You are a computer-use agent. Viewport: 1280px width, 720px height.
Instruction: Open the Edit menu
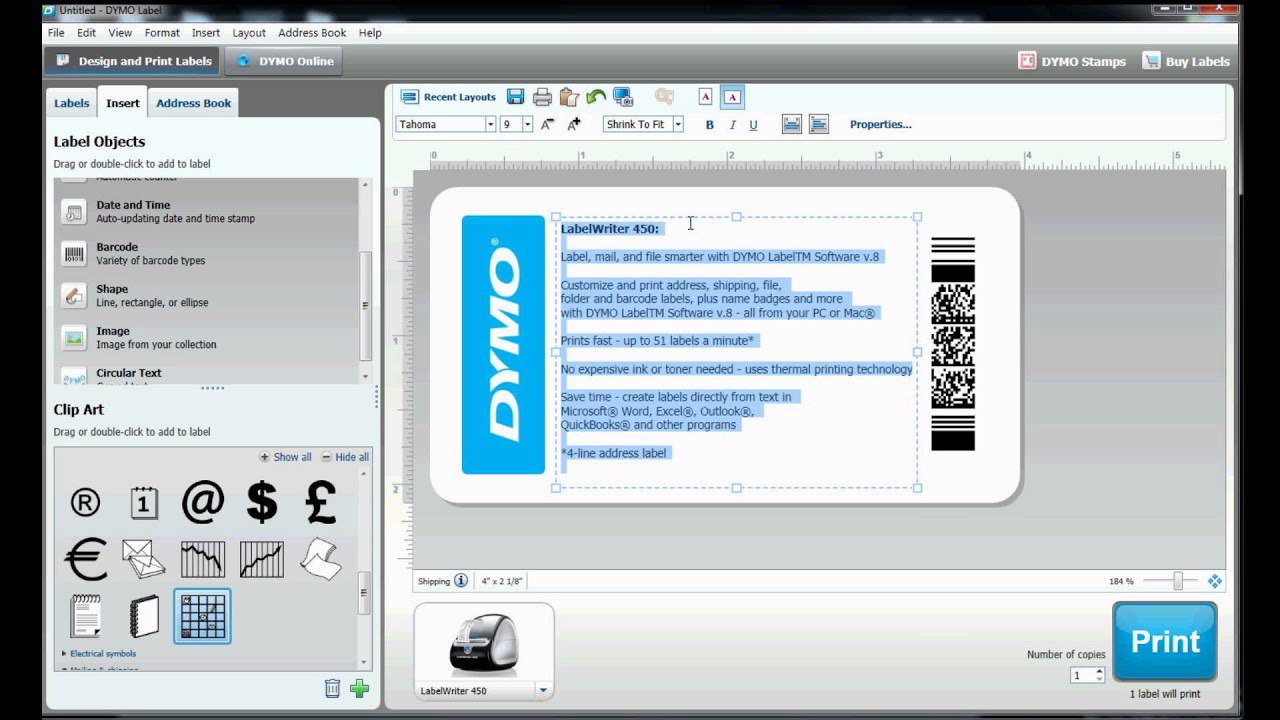coord(87,33)
